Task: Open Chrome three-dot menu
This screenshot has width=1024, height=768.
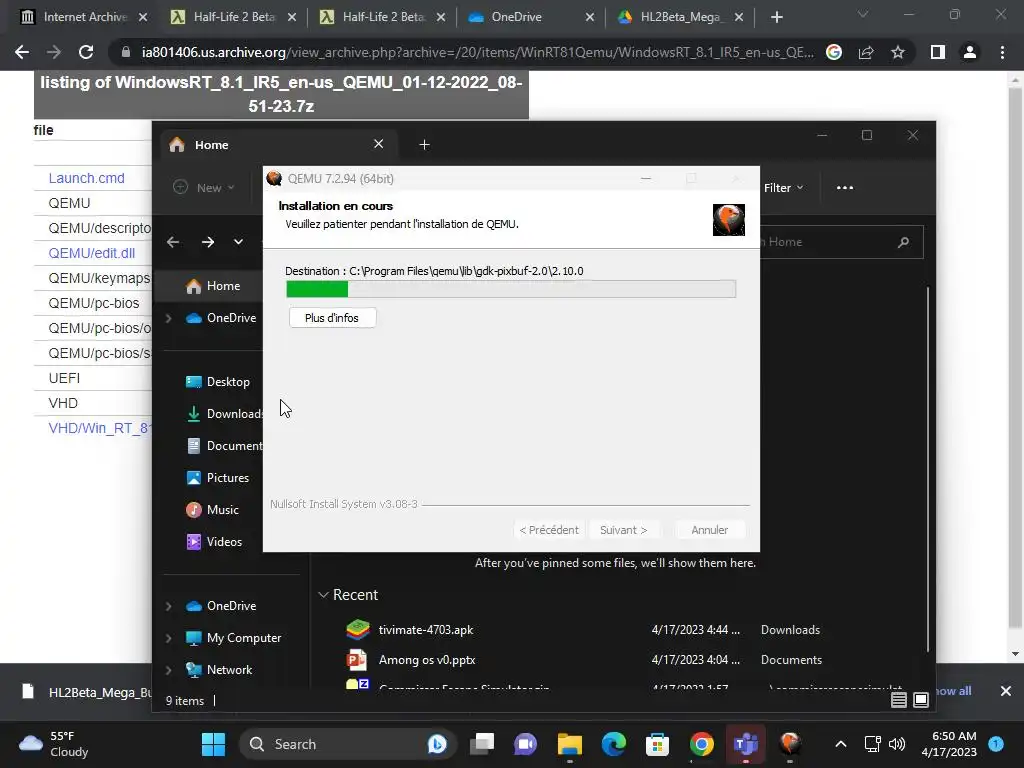Action: tap(1002, 52)
